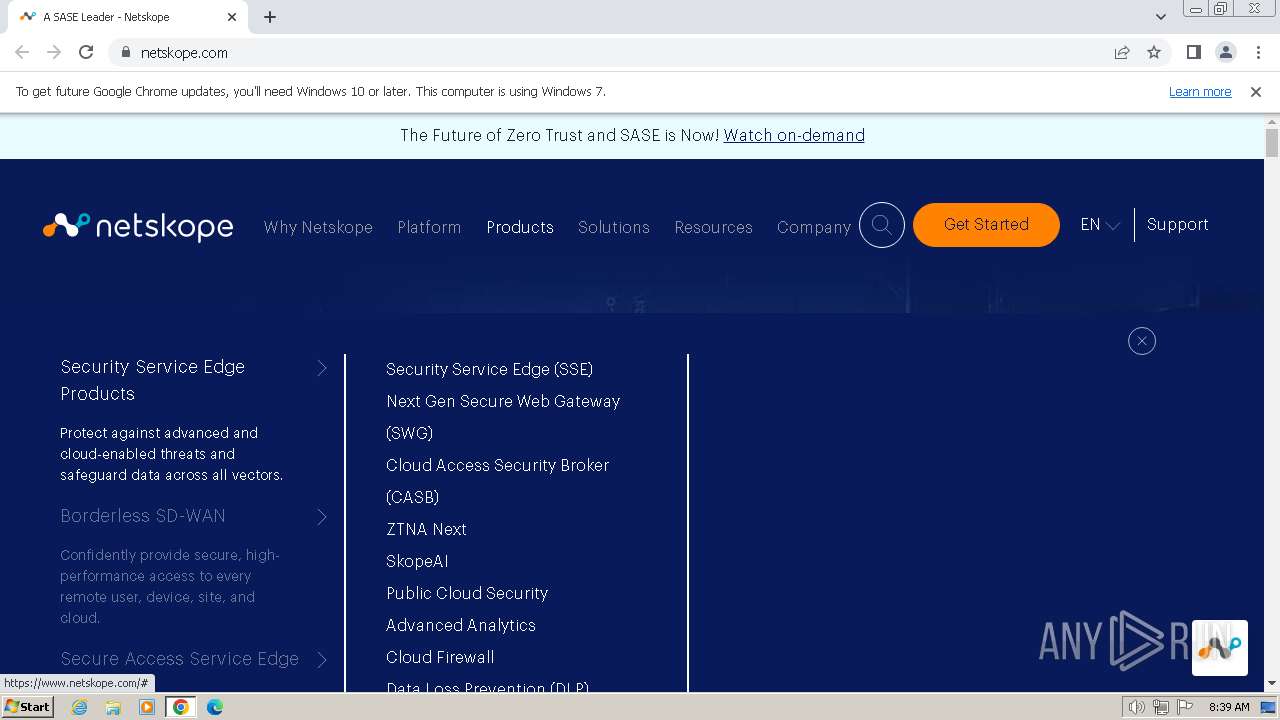The height and width of the screenshot is (720, 1280).
Task: Reload the netskope.com page
Action: [86, 52]
